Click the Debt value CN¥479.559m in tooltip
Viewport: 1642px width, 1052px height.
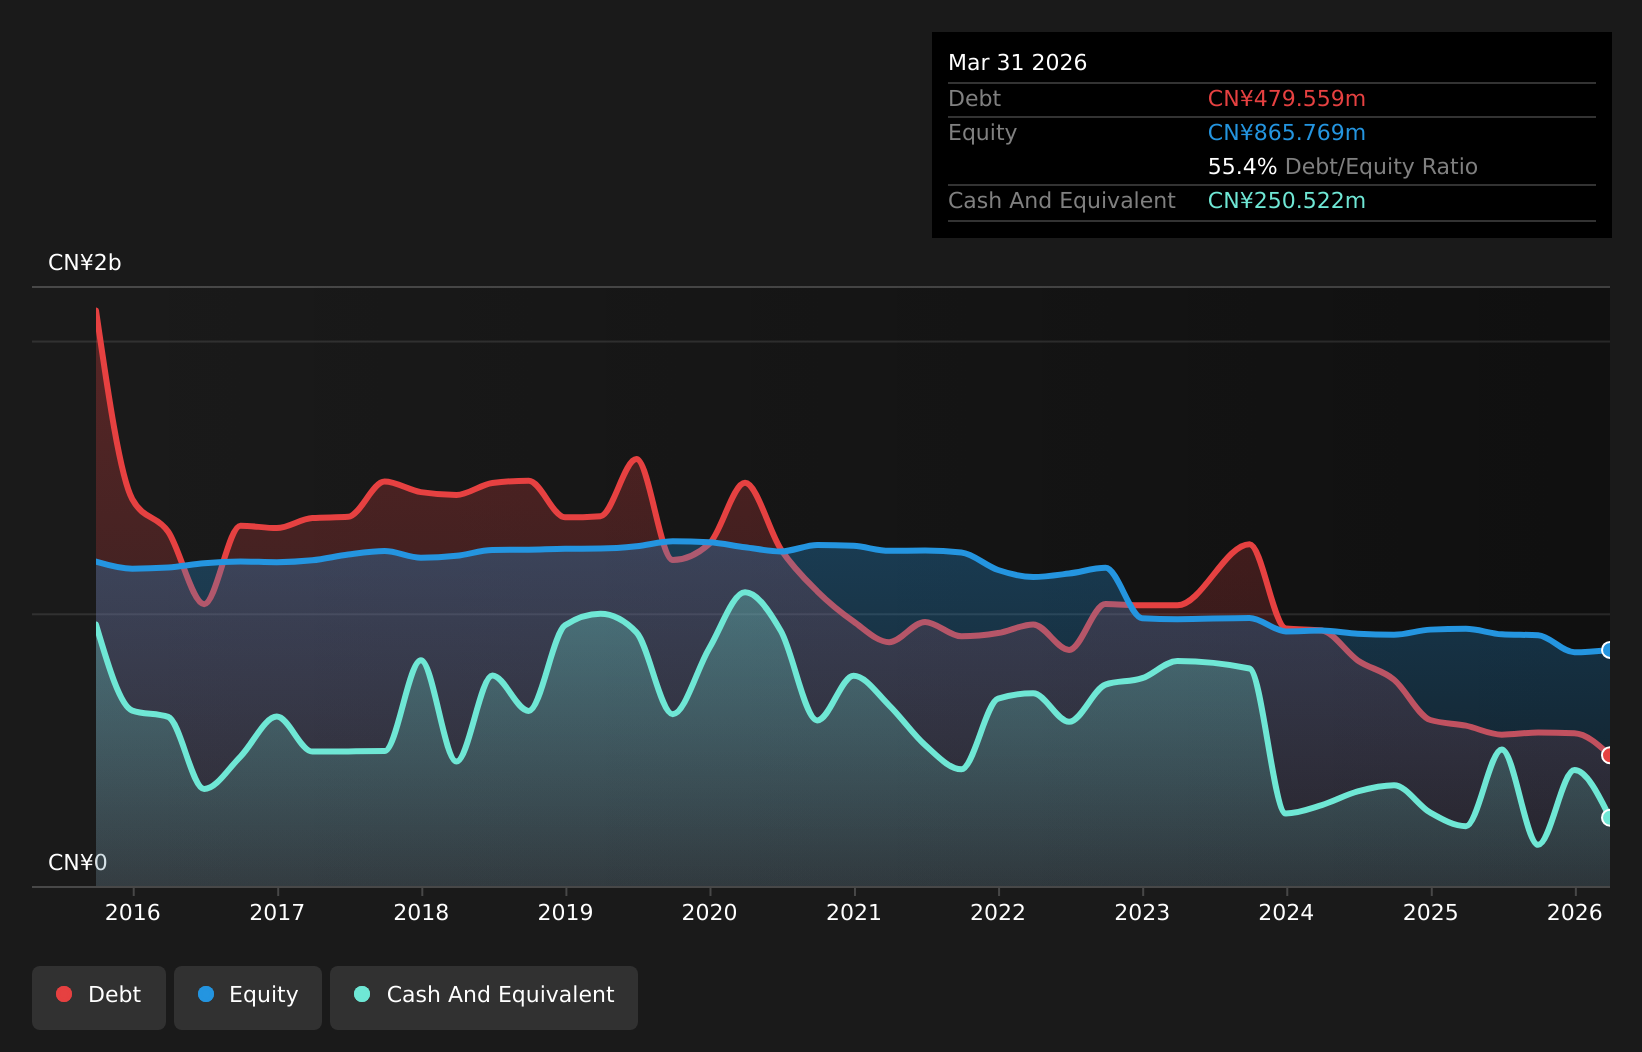pyautogui.click(x=1287, y=99)
